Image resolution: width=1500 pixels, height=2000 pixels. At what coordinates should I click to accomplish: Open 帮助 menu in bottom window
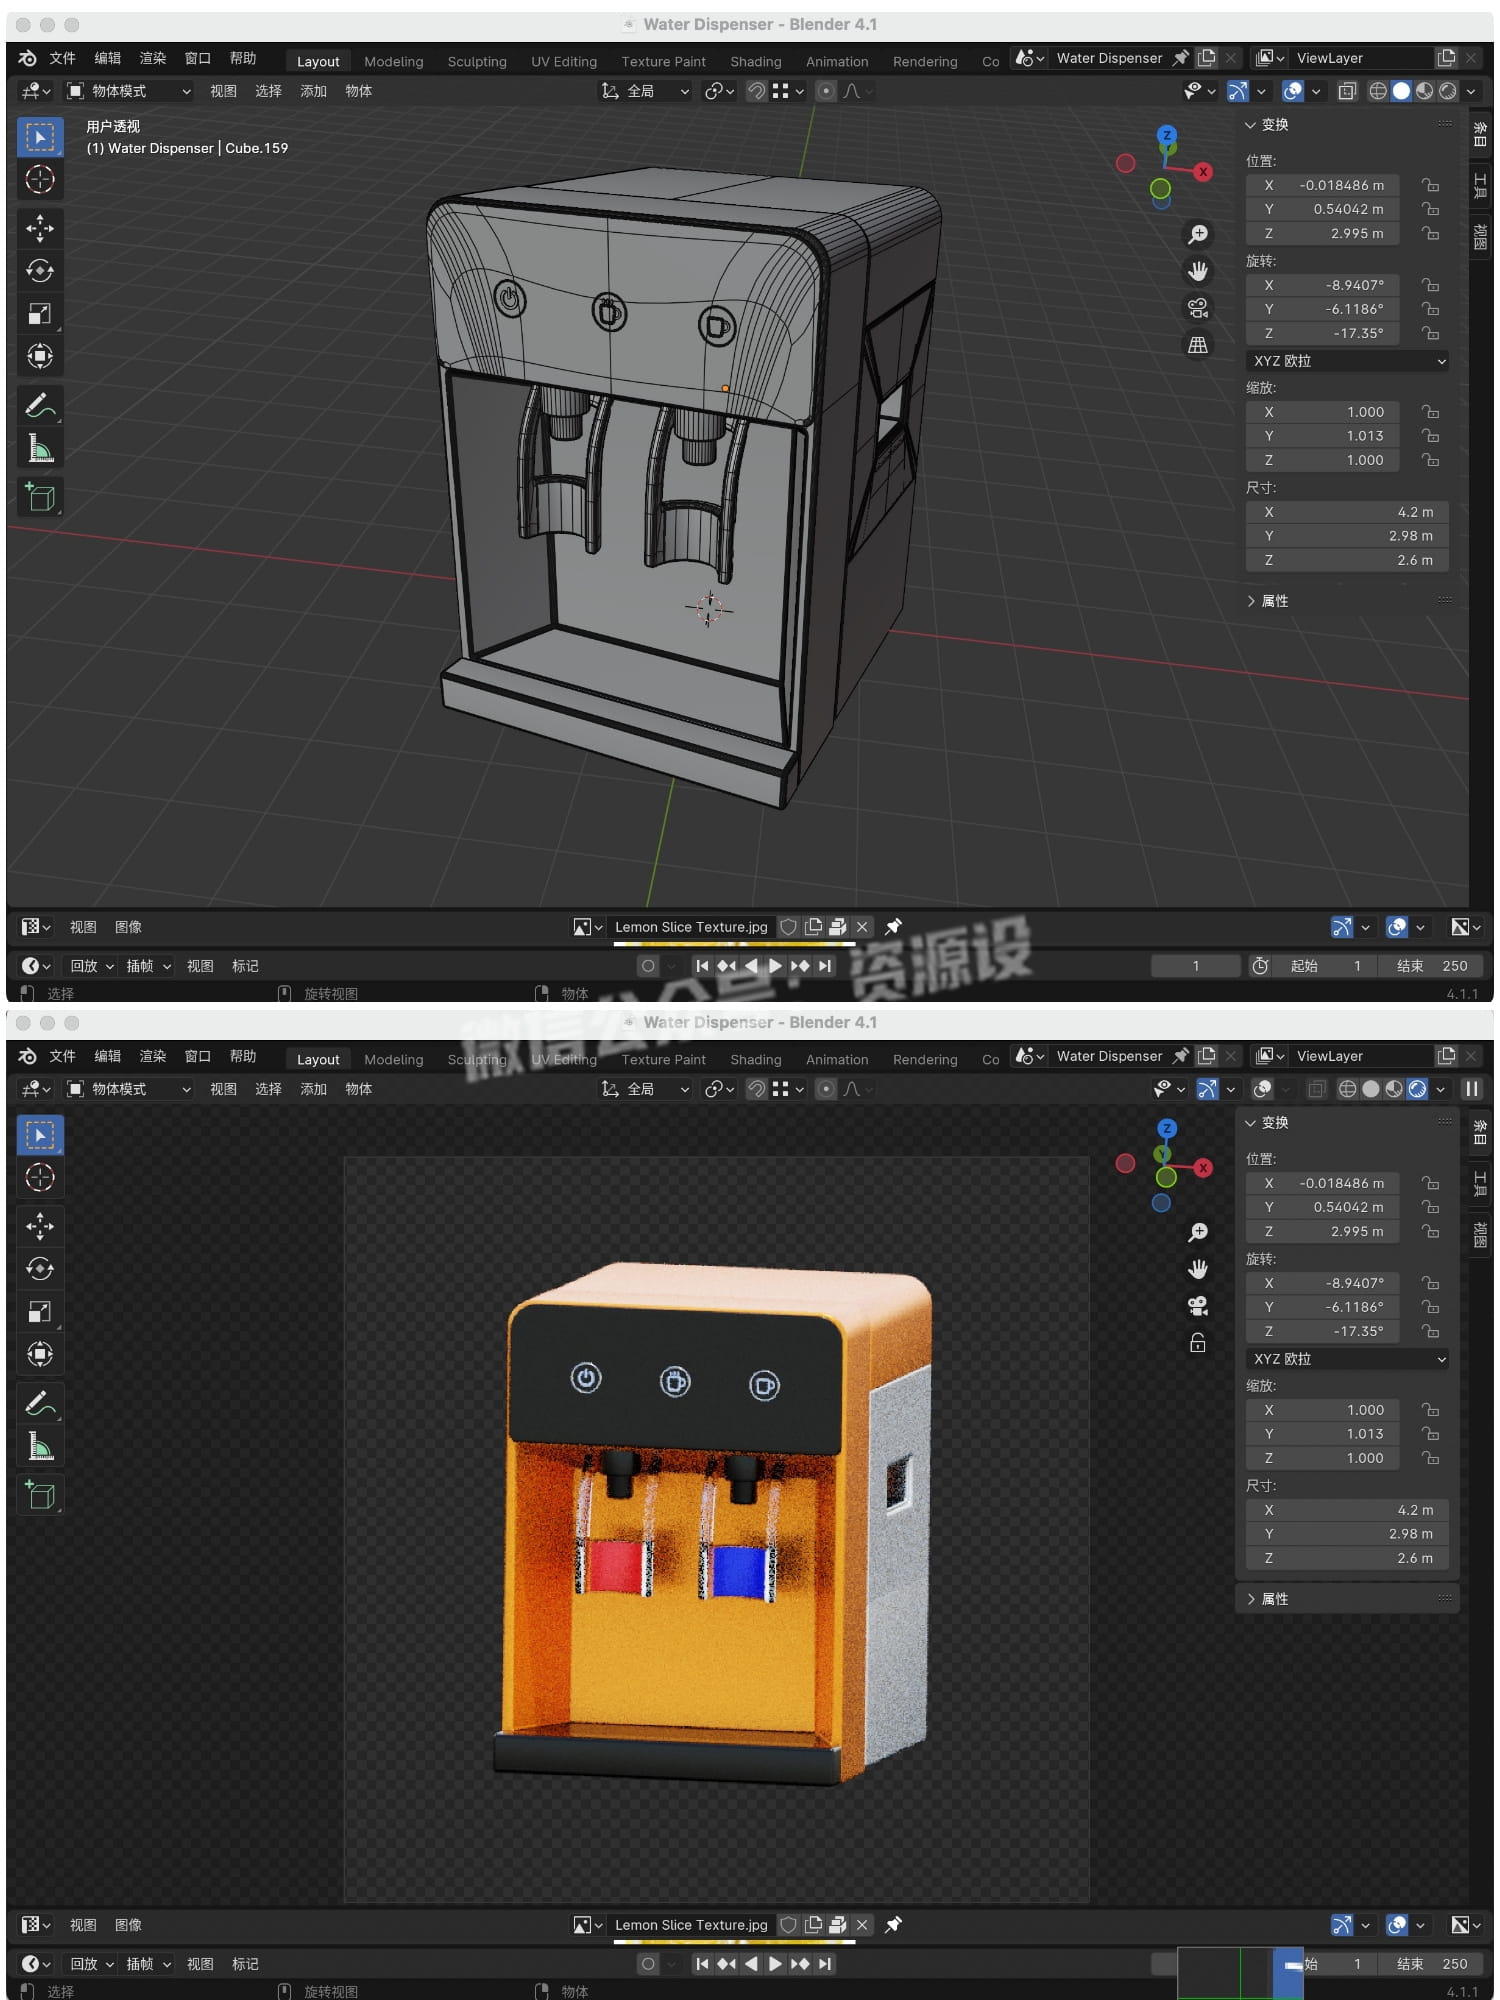pyautogui.click(x=243, y=1056)
